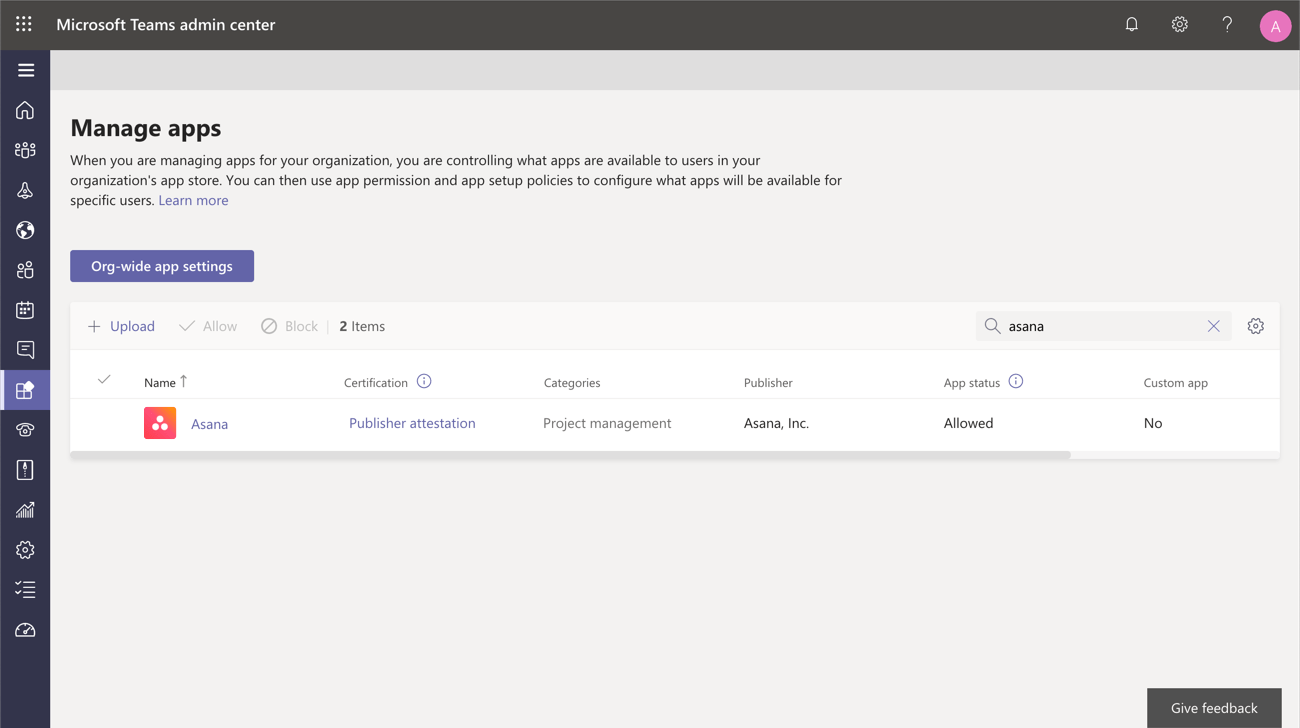The image size is (1300, 728).
Task: Open the Devices sidebar icon
Action: coord(25,190)
